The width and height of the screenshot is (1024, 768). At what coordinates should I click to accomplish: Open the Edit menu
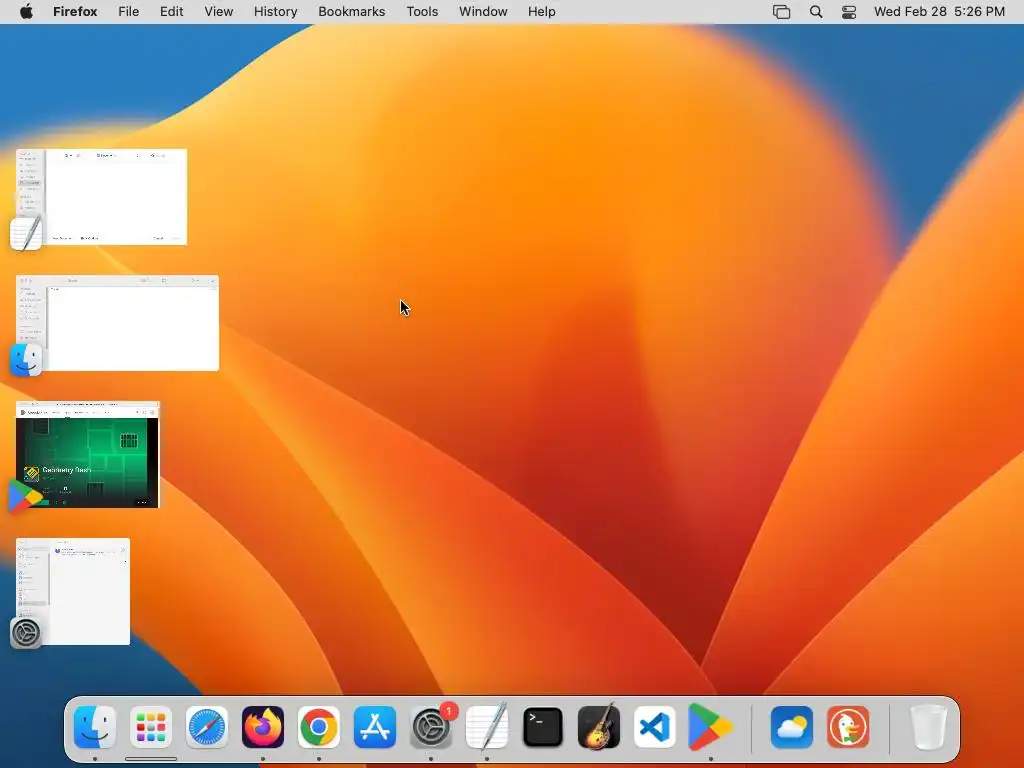(x=172, y=12)
